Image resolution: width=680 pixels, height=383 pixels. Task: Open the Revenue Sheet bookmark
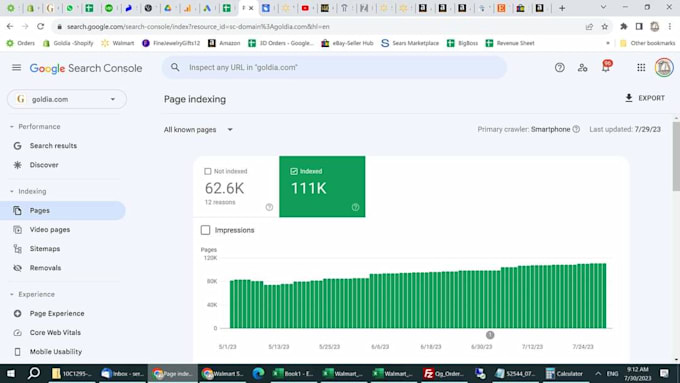[510, 43]
